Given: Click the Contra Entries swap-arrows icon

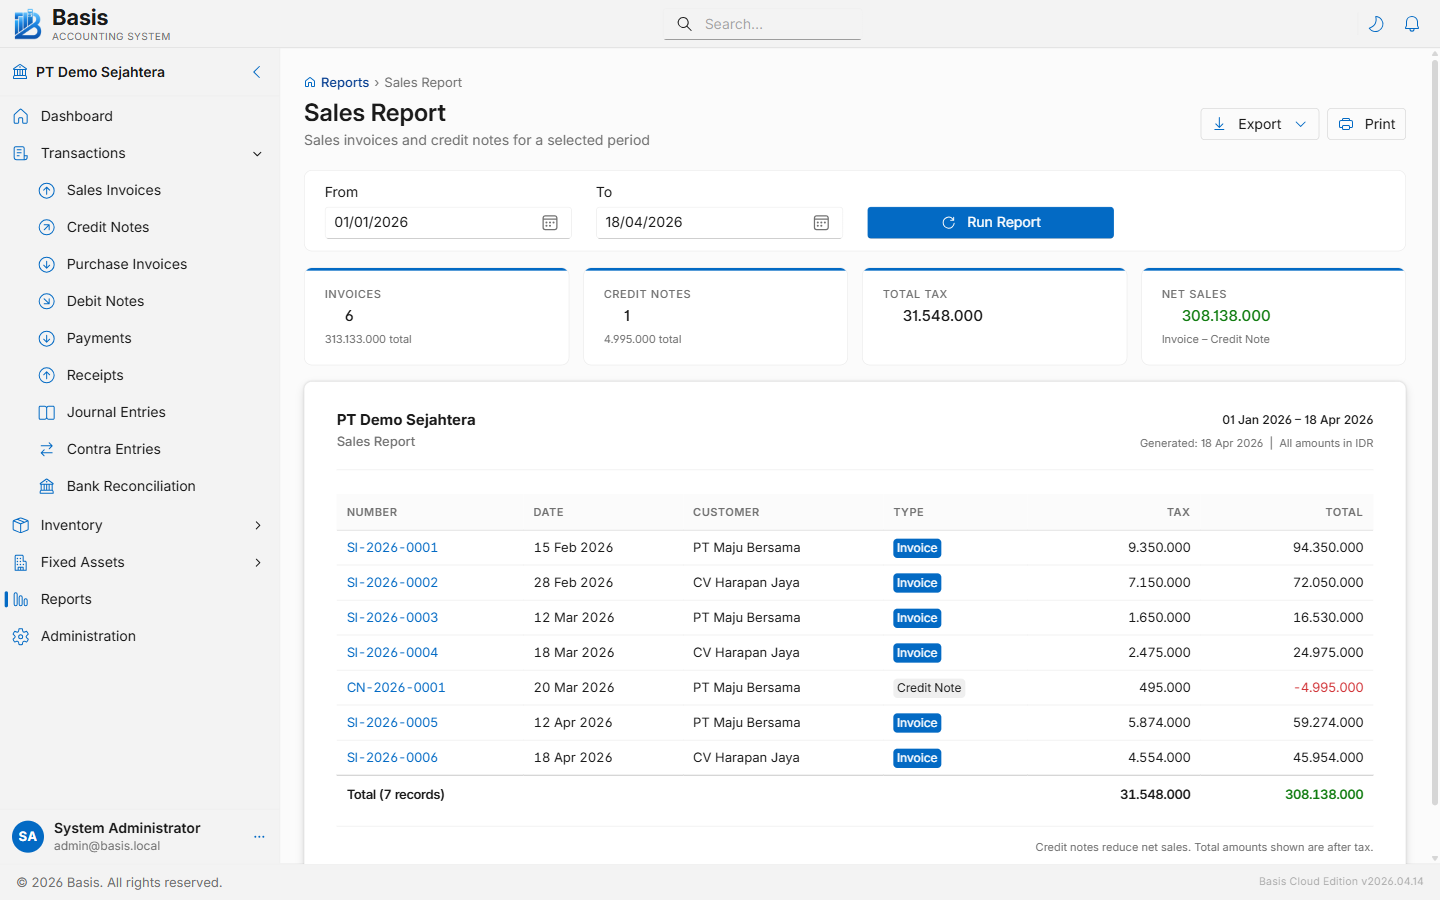Looking at the screenshot, I should (x=46, y=449).
